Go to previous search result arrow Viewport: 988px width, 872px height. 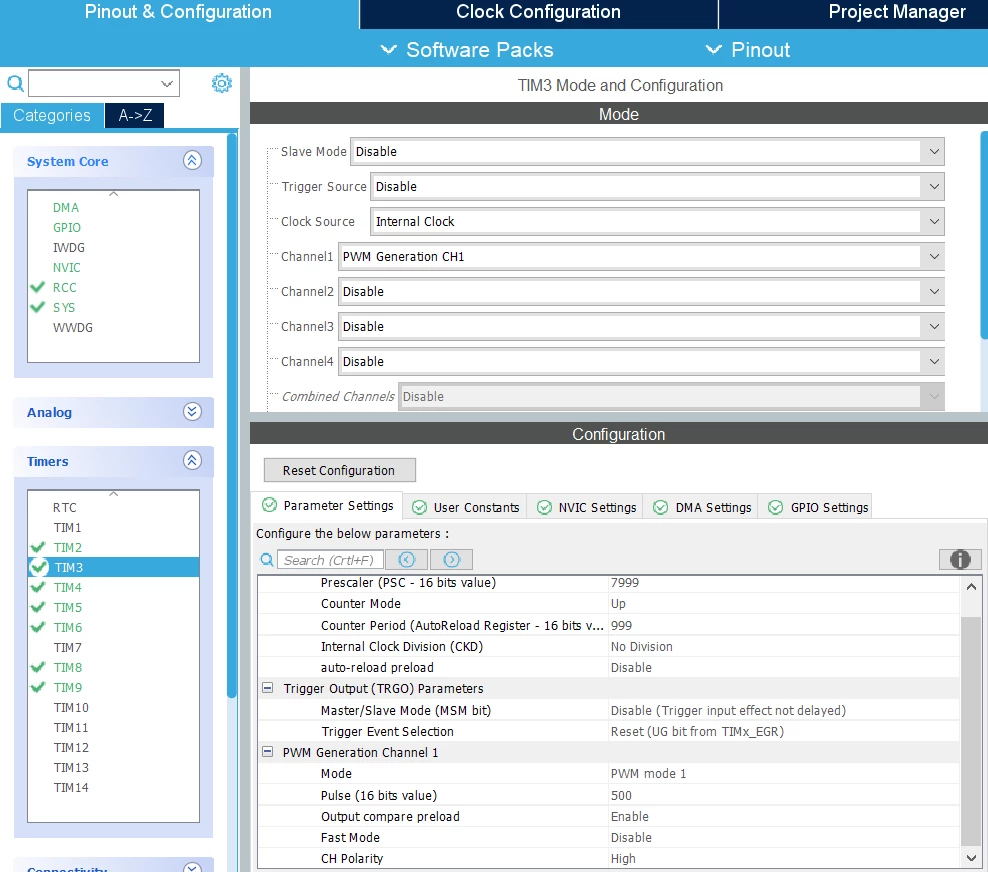point(406,559)
